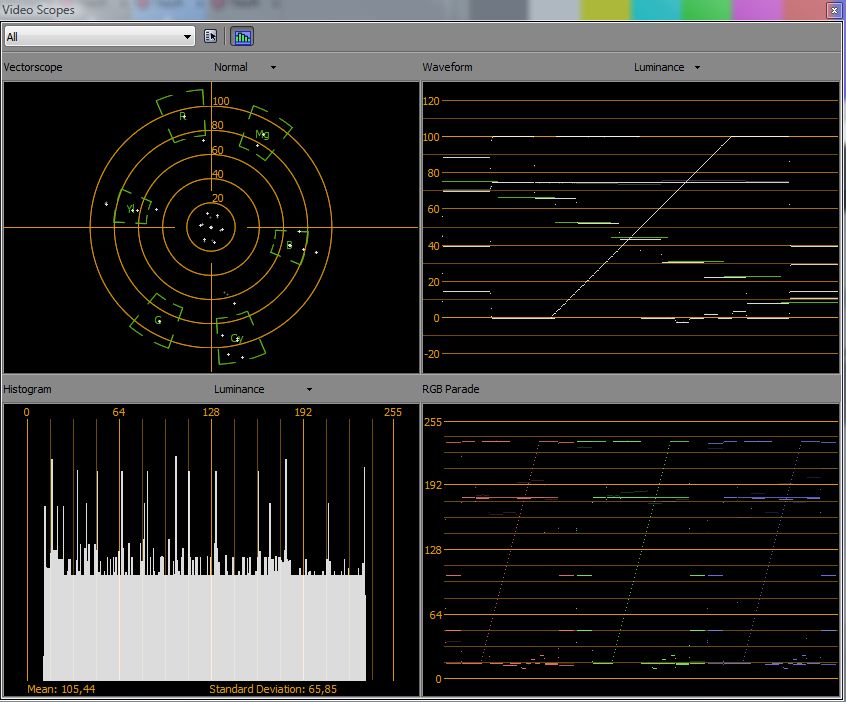Click the RGB Parade panel label
This screenshot has height=702, width=846.
[450, 389]
